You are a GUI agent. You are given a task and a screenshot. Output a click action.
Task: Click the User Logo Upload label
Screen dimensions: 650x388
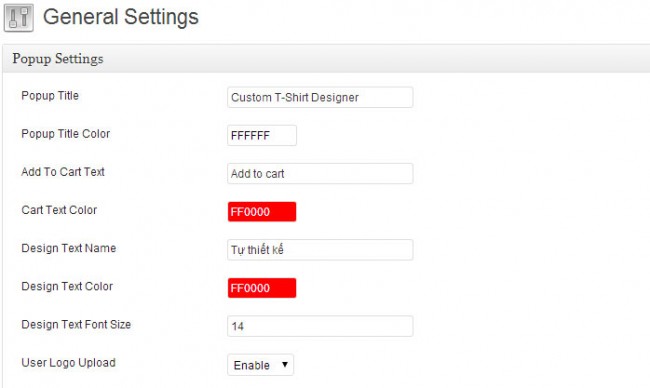tap(68, 362)
